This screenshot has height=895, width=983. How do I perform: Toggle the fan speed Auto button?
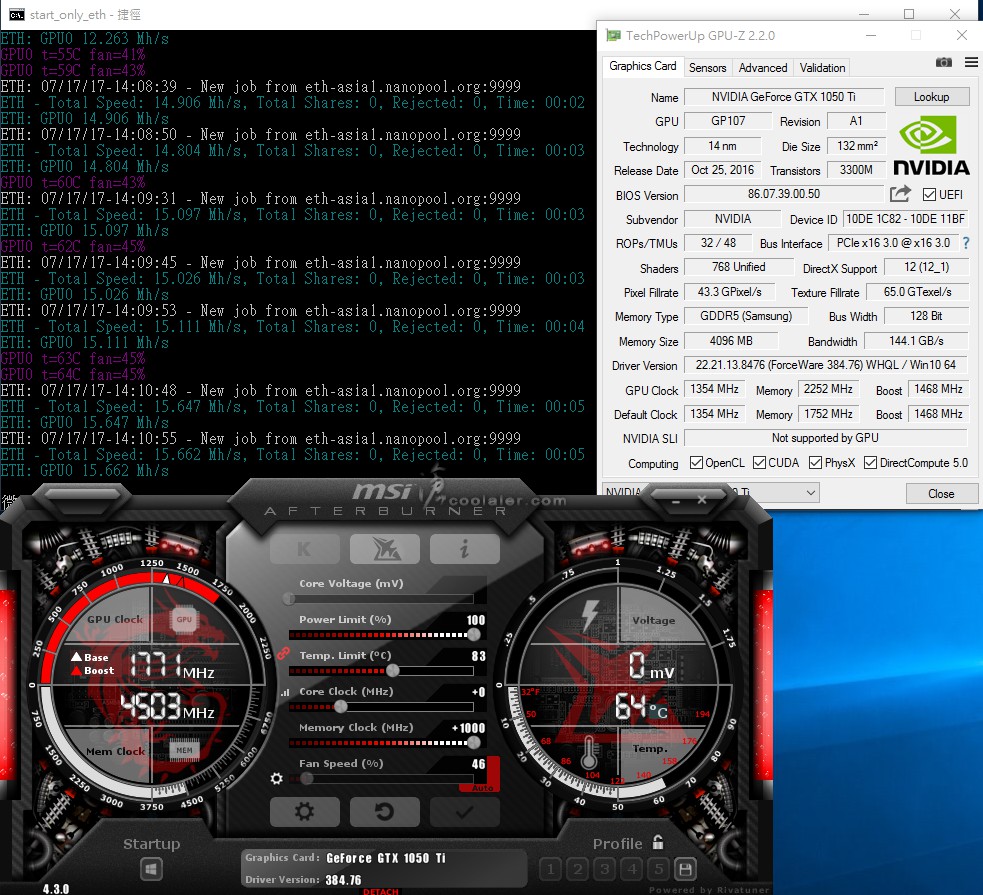[x=481, y=787]
